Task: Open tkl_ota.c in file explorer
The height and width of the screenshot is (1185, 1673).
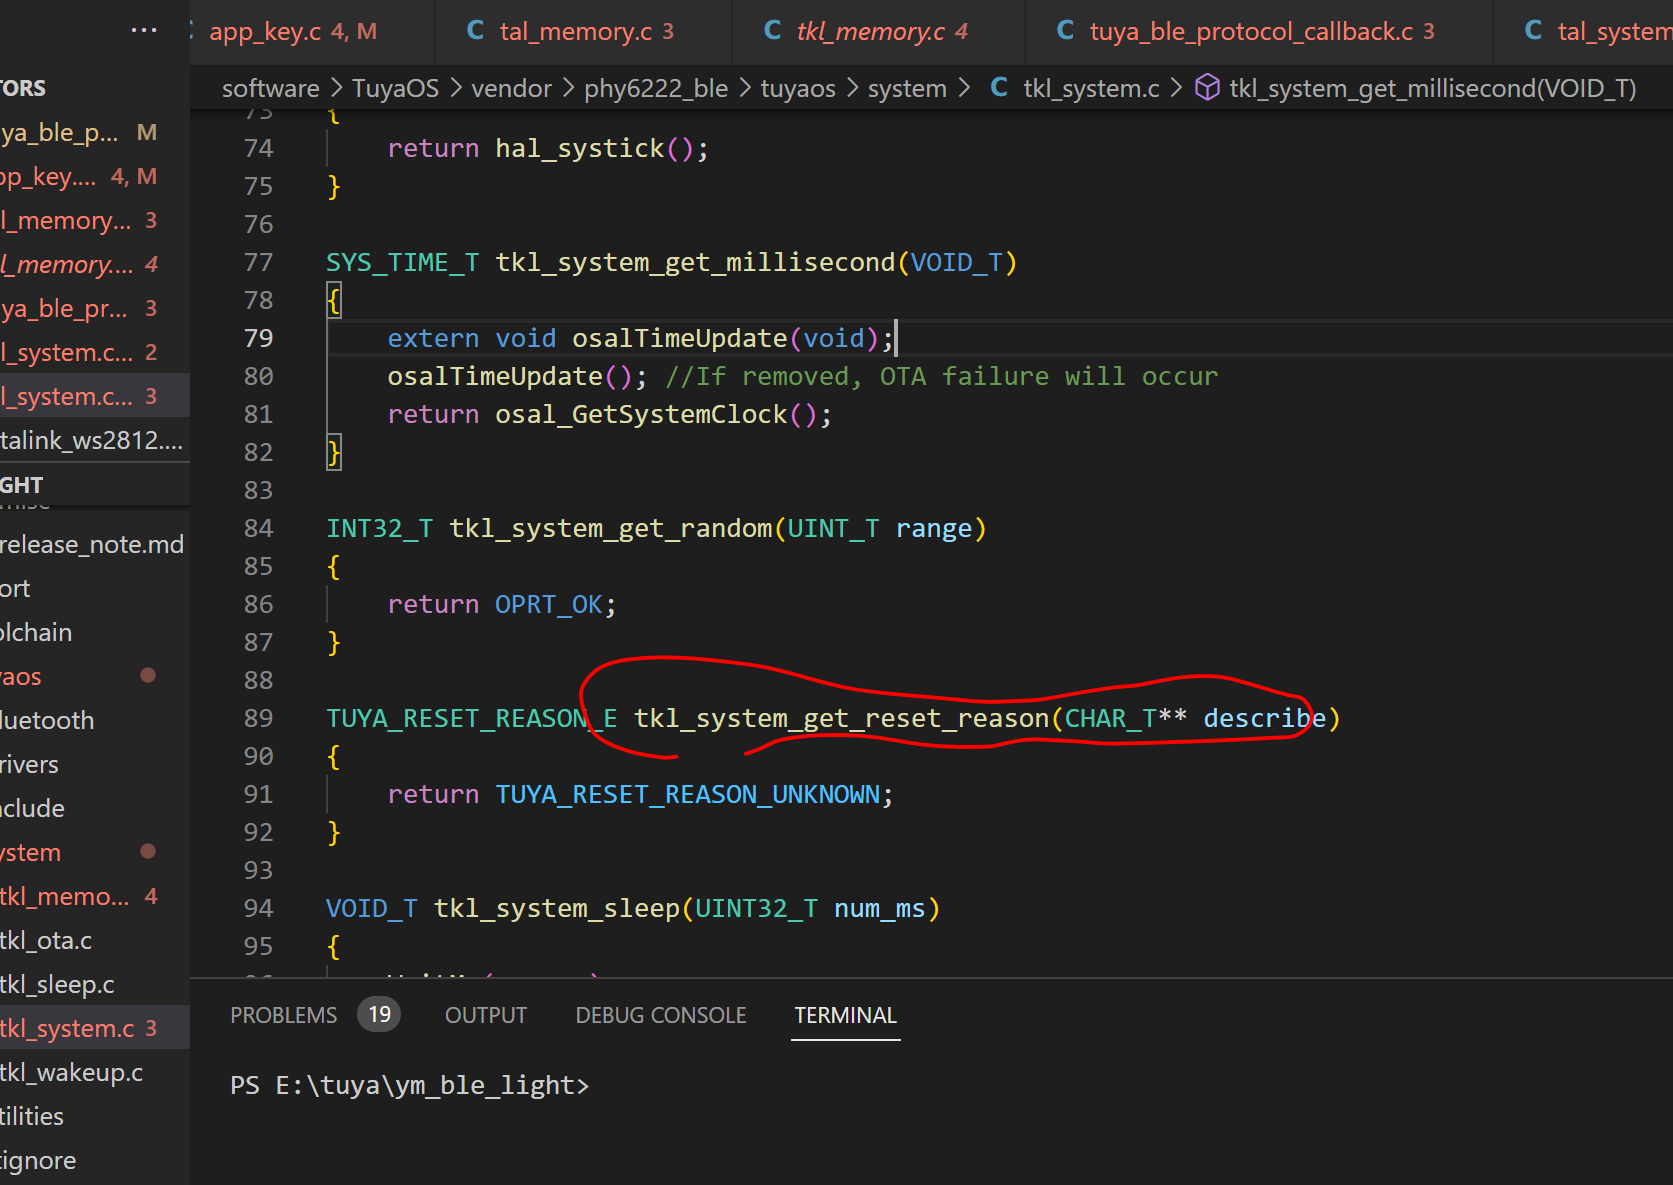Action: pyautogui.click(x=46, y=941)
